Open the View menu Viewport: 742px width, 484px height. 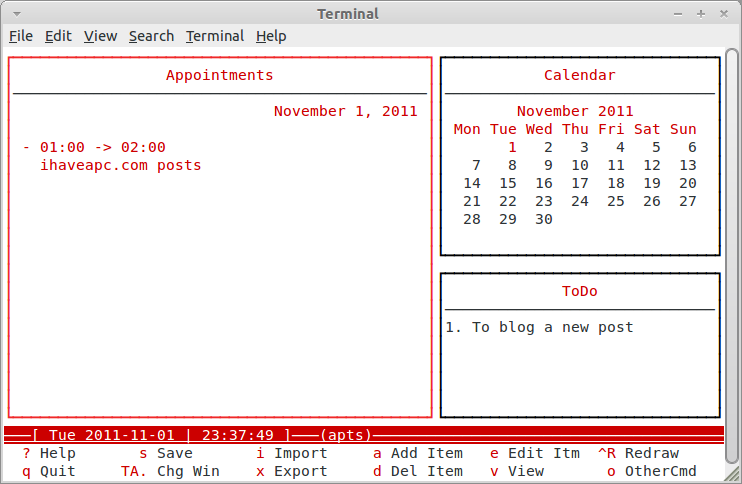tap(100, 36)
